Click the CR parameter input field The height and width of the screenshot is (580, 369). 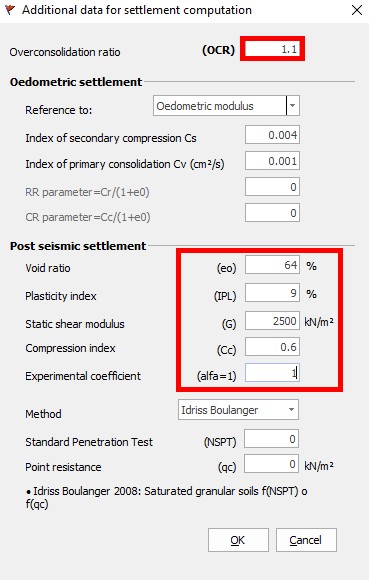point(272,213)
